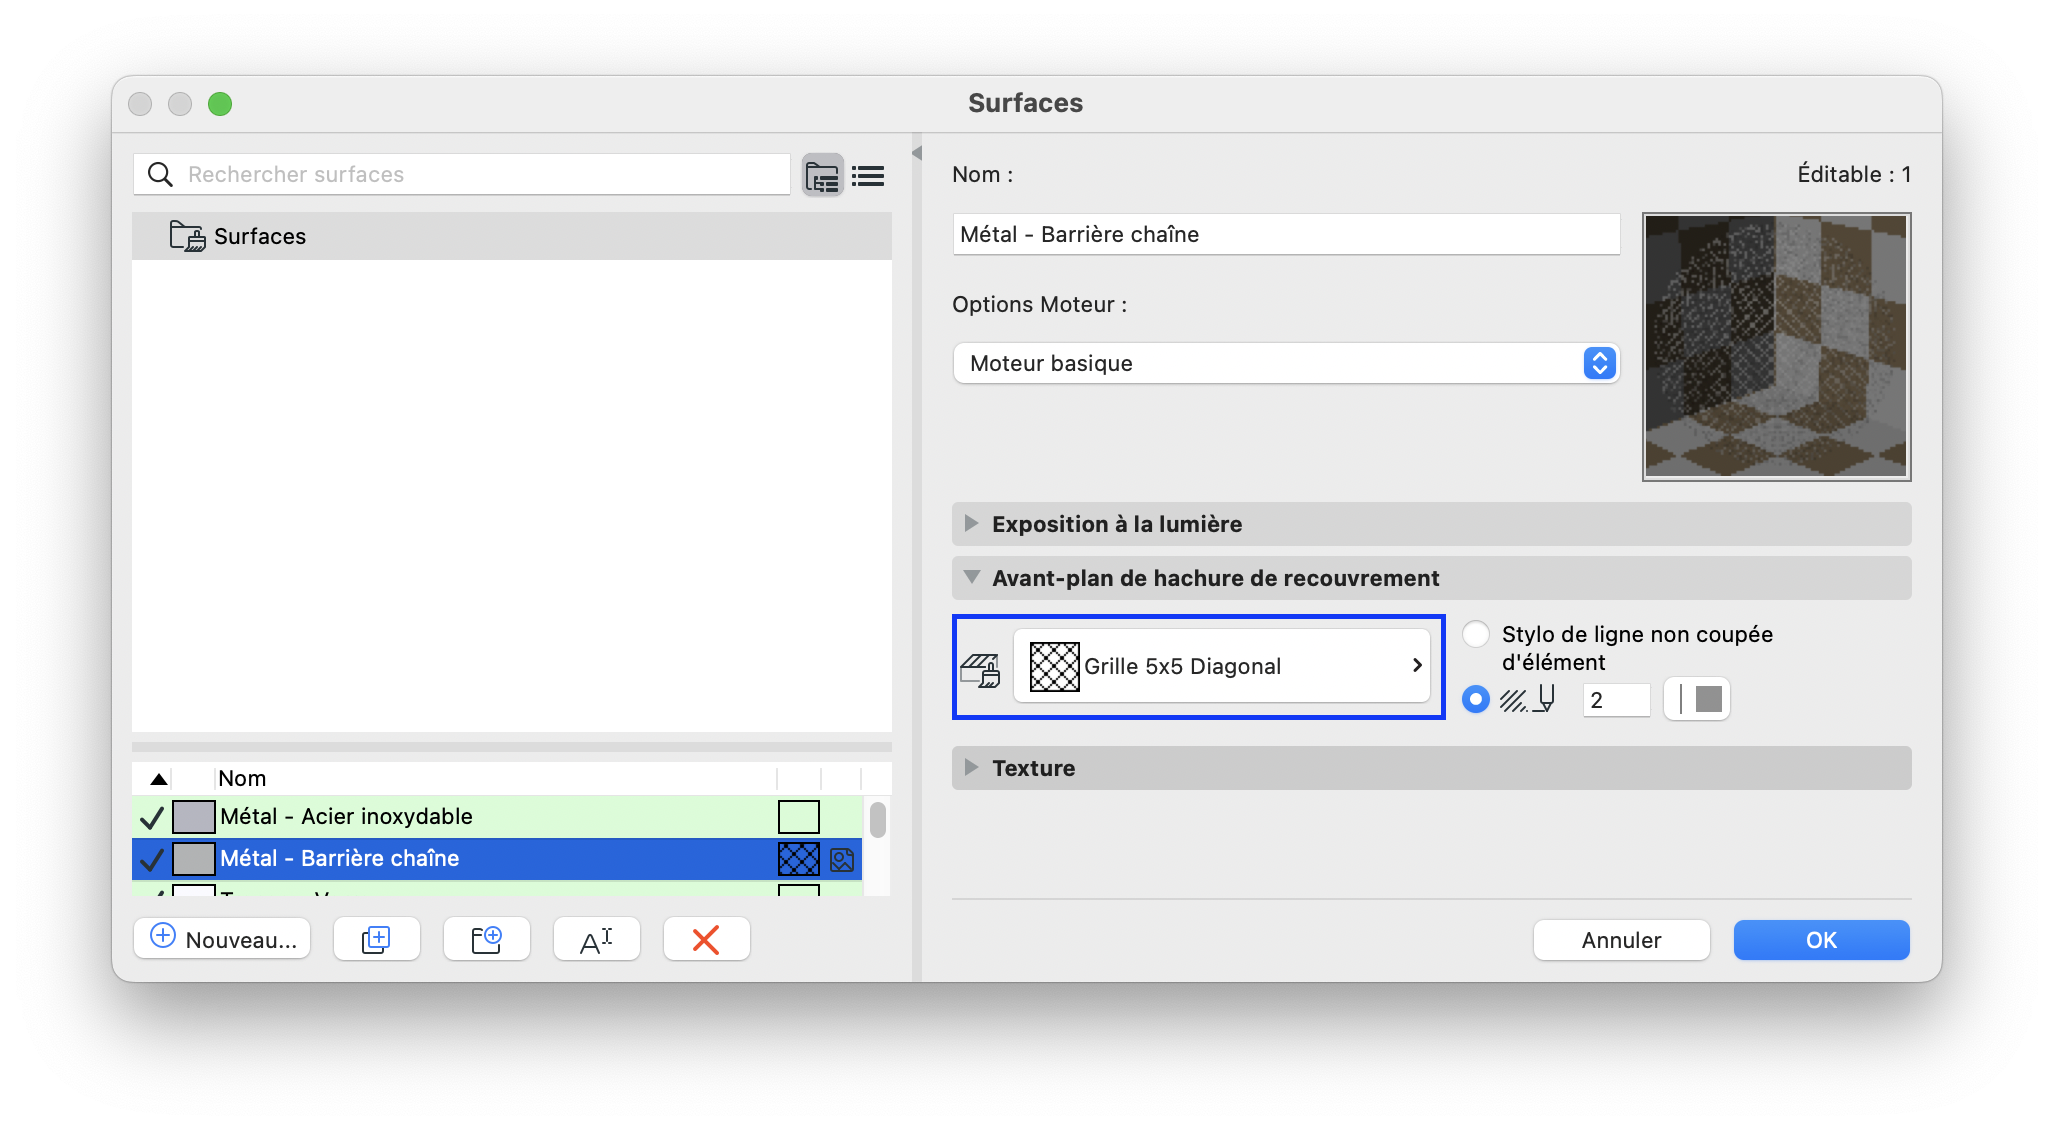This screenshot has height=1130, width=2054.
Task: Duplicate surface button icon
Action: click(376, 939)
